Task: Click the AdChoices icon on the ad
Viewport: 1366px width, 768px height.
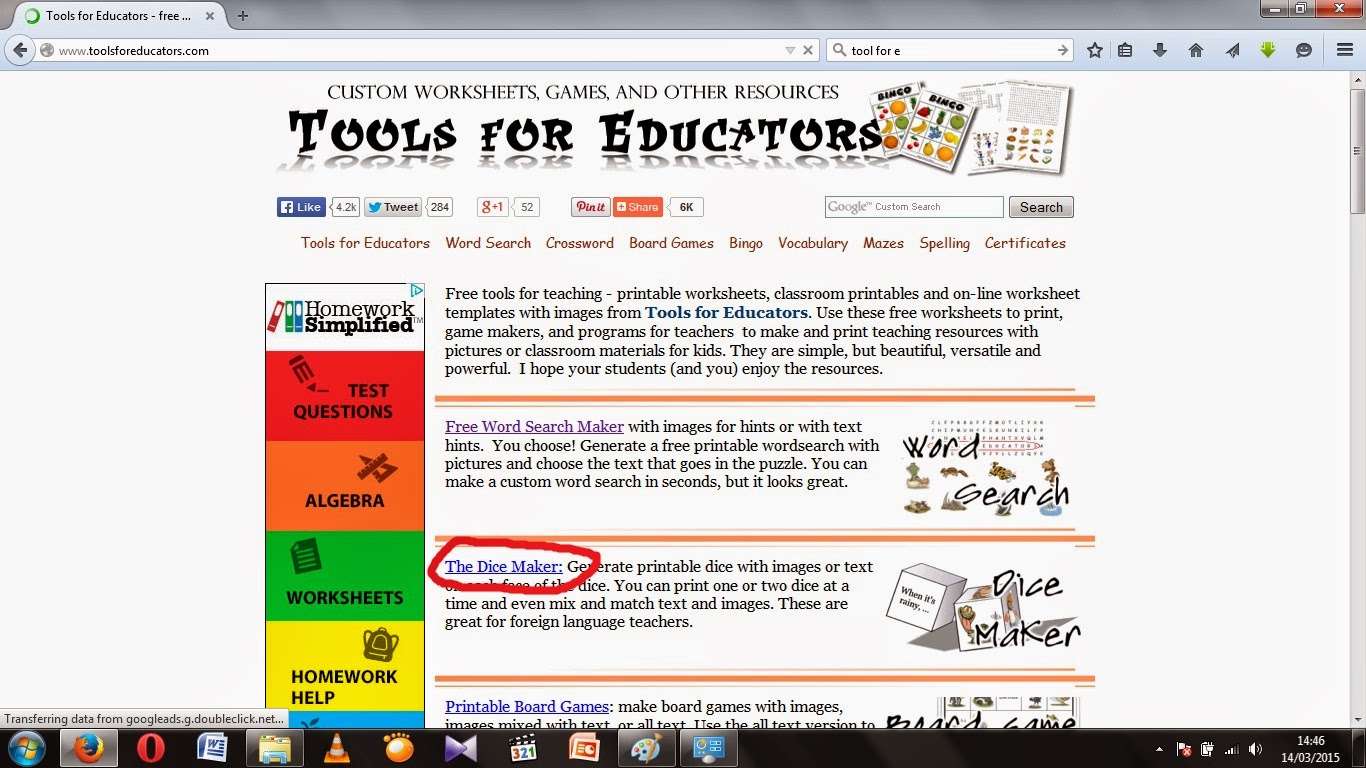Action: click(x=418, y=290)
